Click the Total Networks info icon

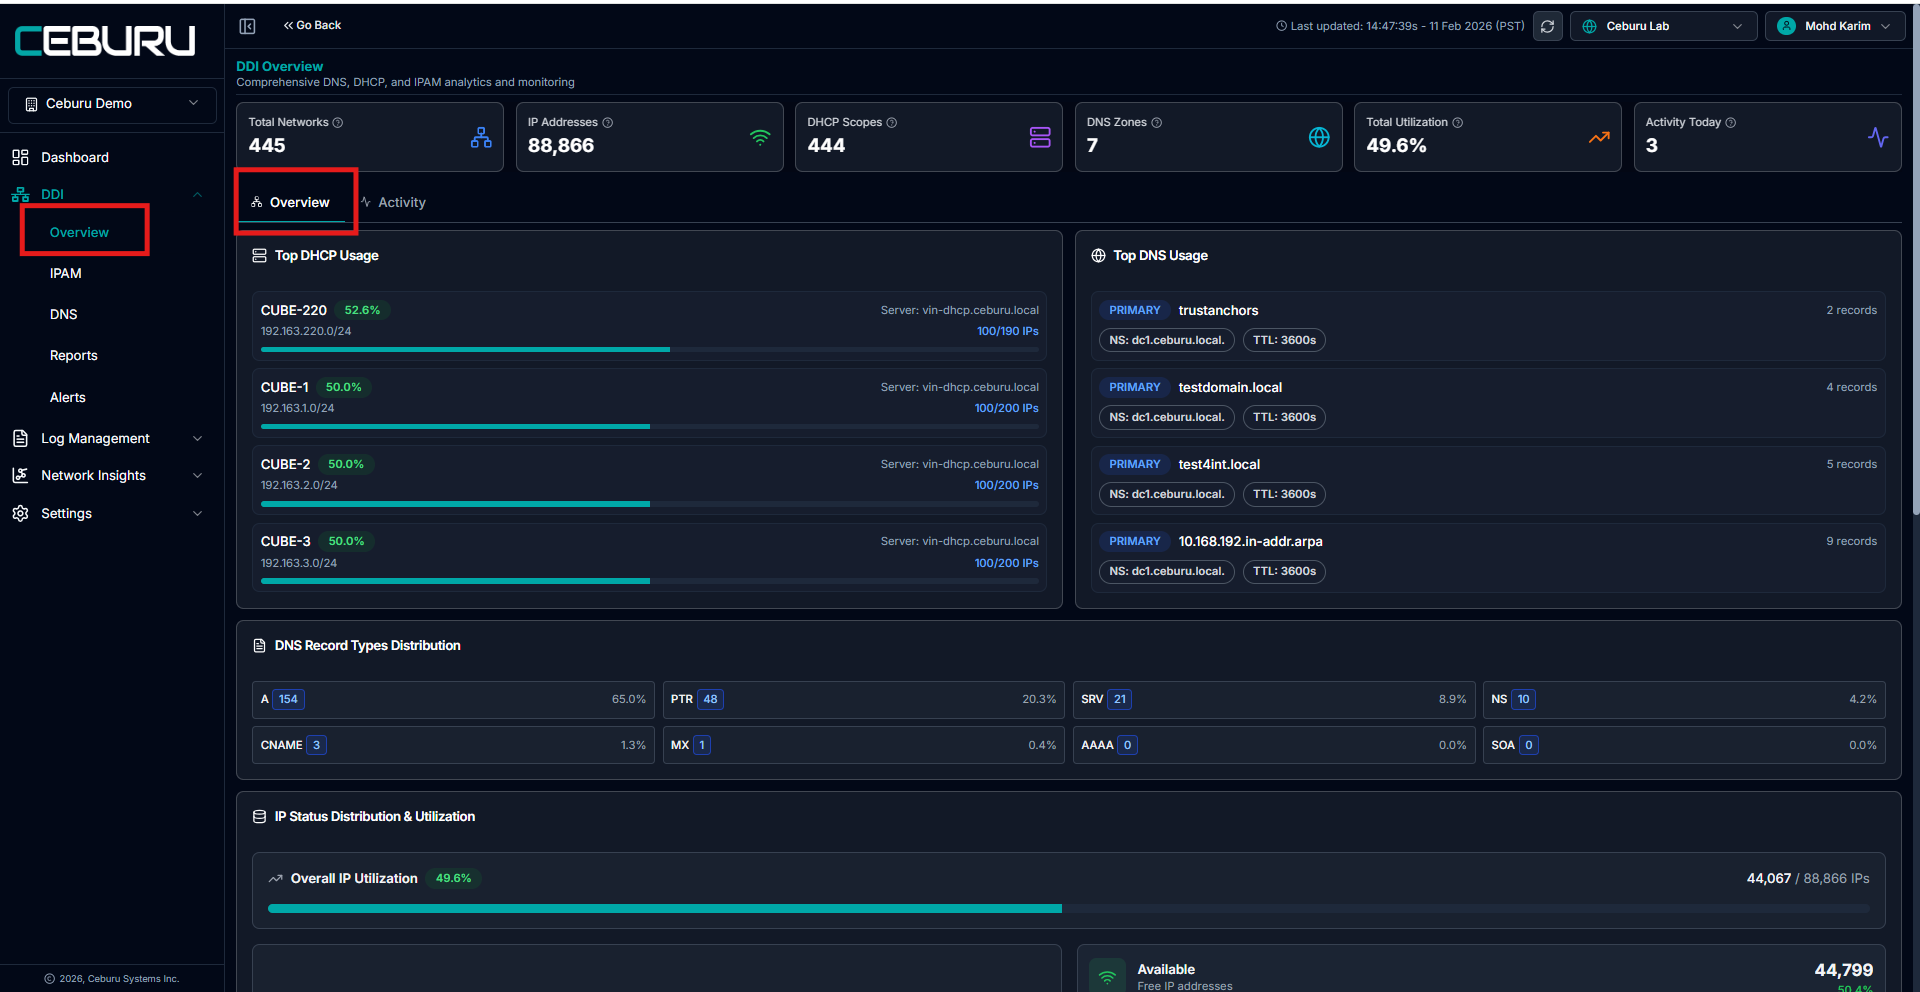click(x=338, y=123)
